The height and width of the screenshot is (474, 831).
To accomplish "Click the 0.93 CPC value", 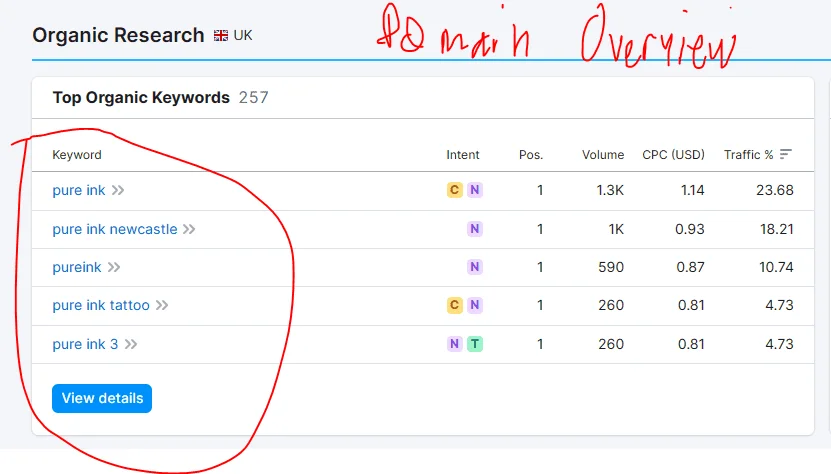I will click(x=690, y=229).
